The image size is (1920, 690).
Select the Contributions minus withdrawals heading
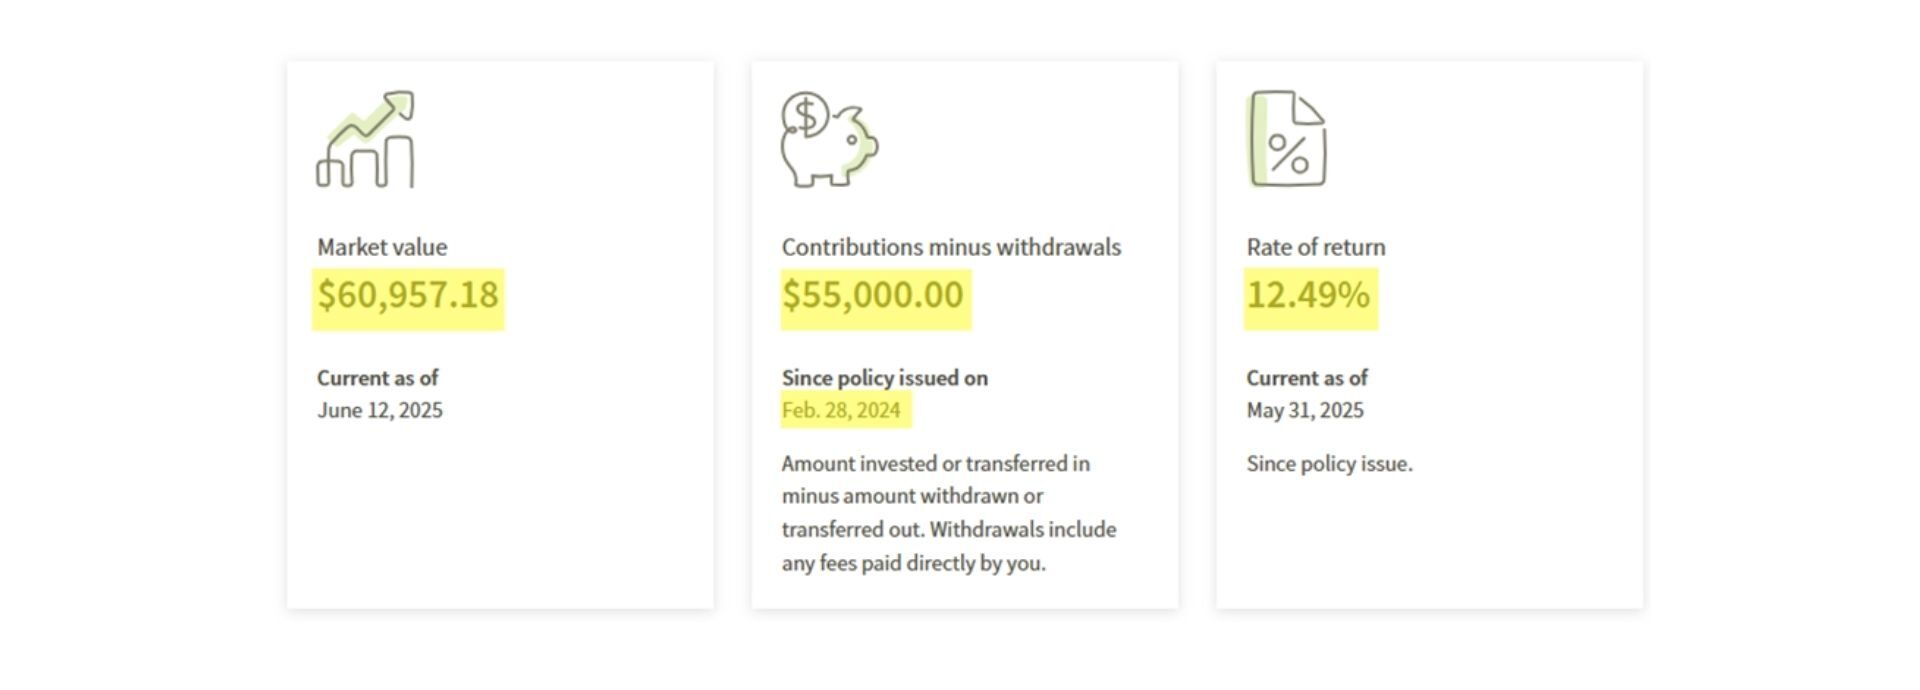click(x=951, y=247)
